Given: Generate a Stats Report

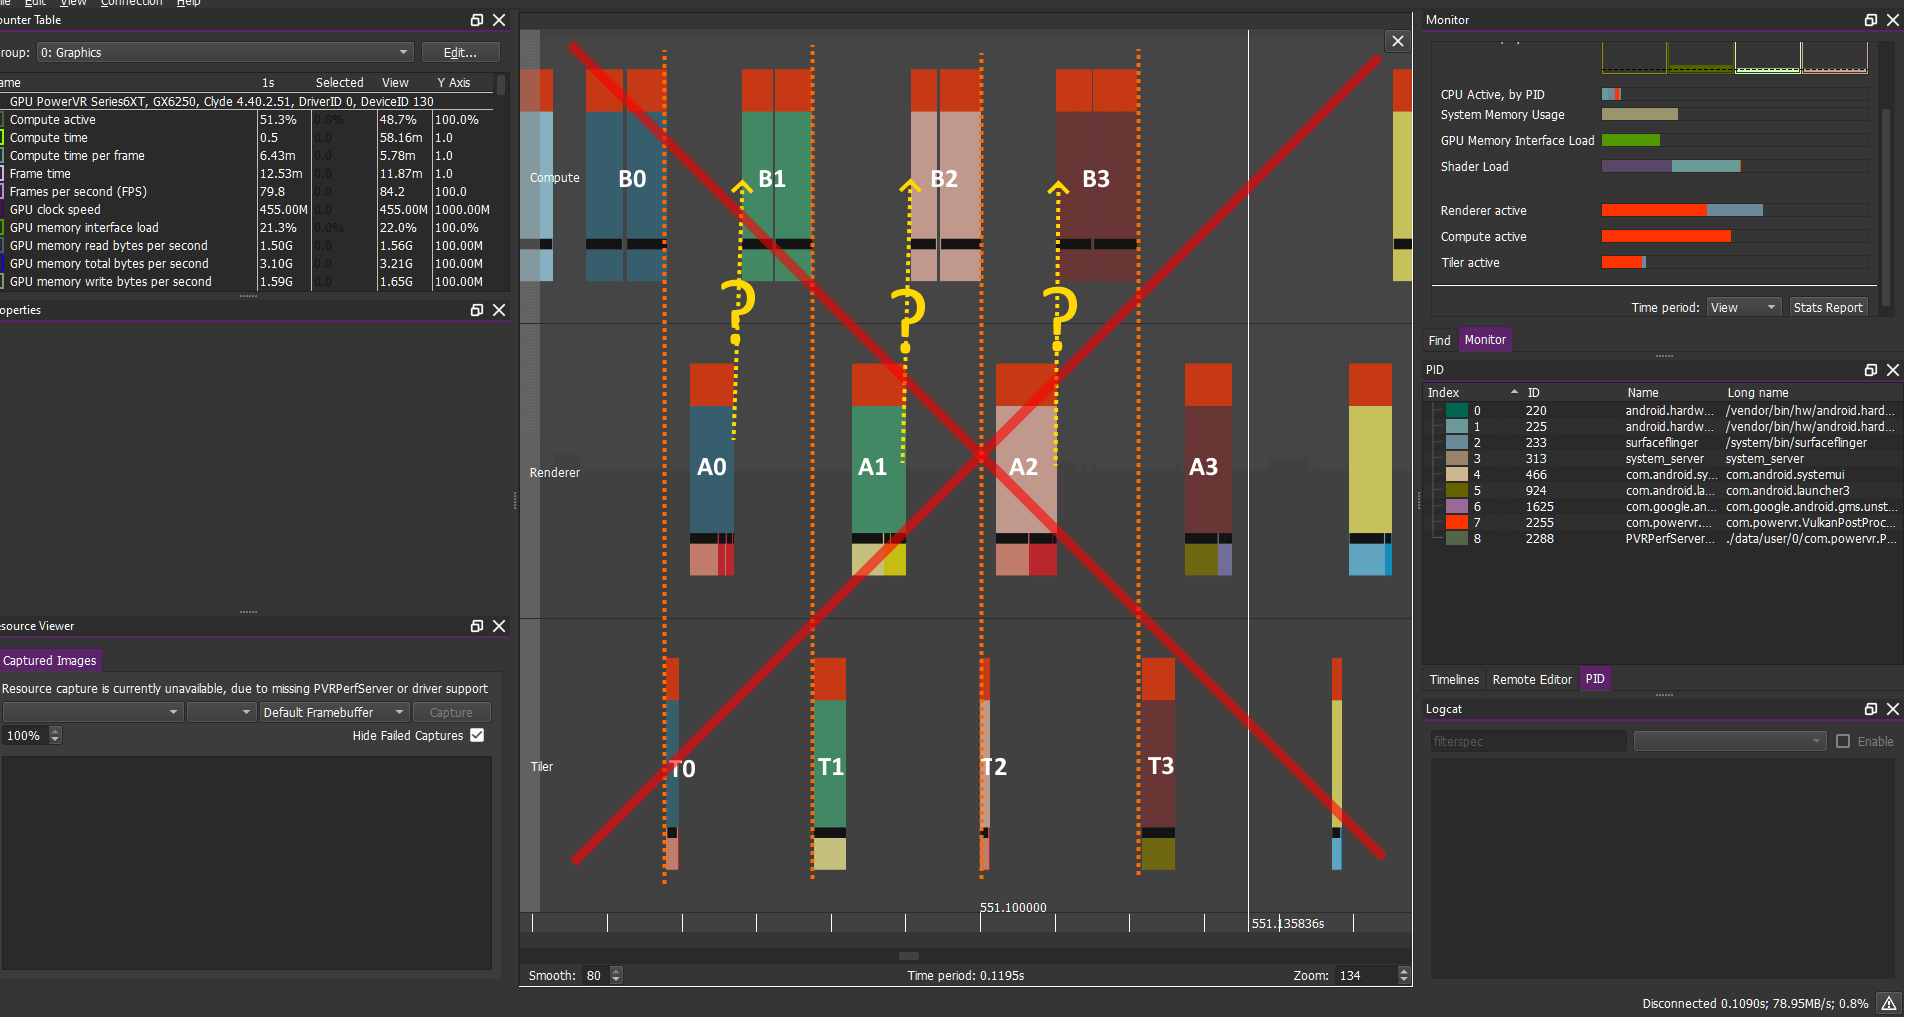Looking at the screenshot, I should [1828, 307].
